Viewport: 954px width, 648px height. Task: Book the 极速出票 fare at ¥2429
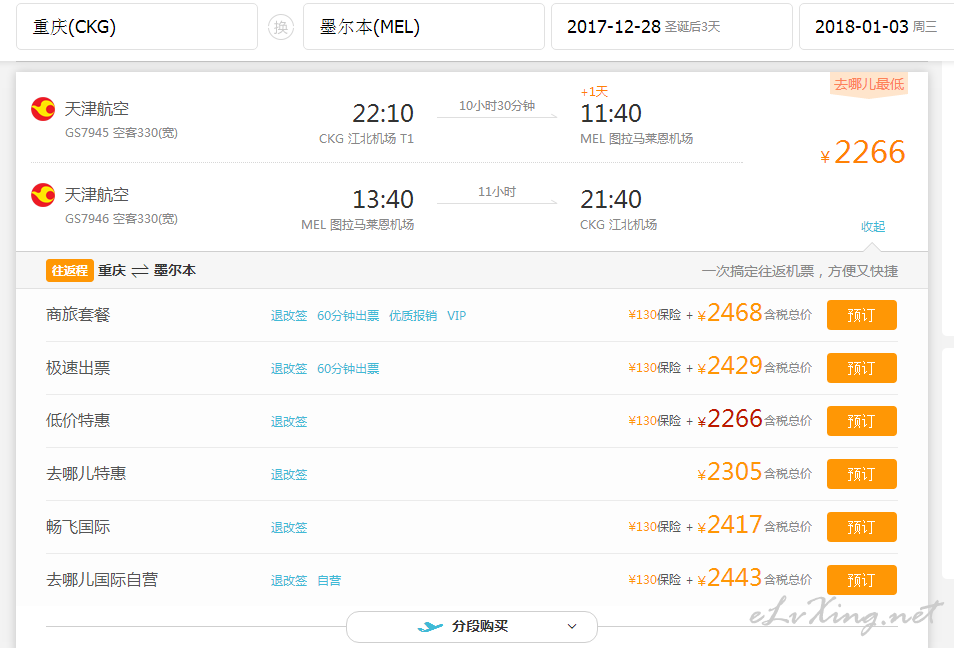point(862,368)
